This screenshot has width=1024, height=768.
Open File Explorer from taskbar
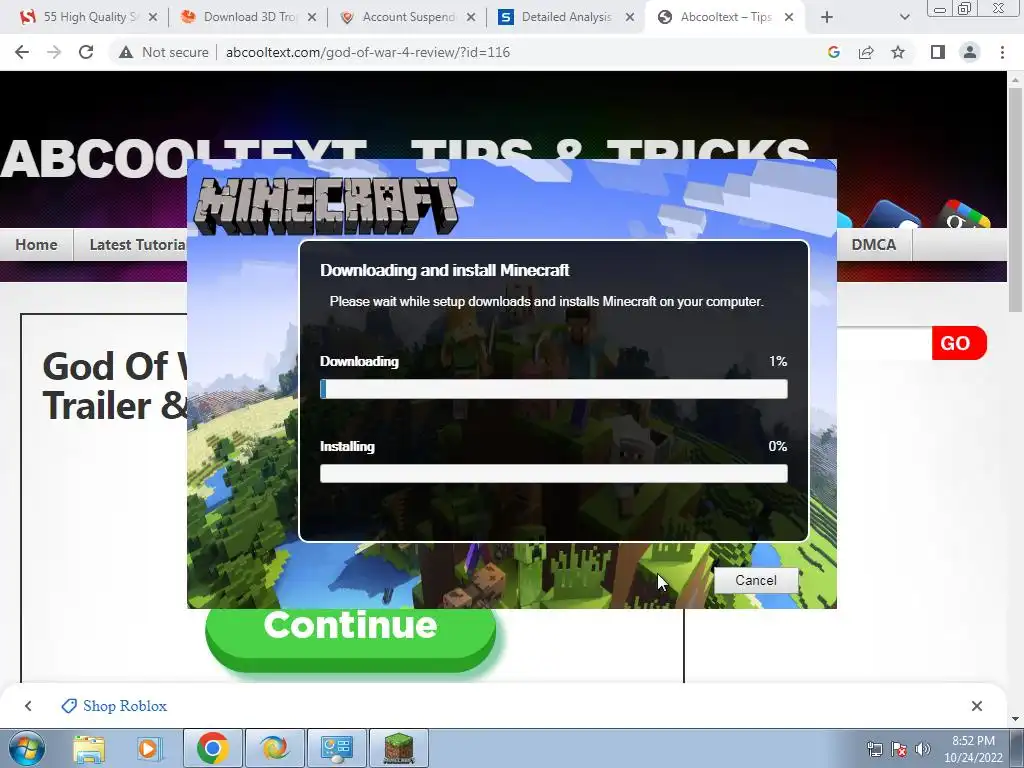(x=89, y=748)
